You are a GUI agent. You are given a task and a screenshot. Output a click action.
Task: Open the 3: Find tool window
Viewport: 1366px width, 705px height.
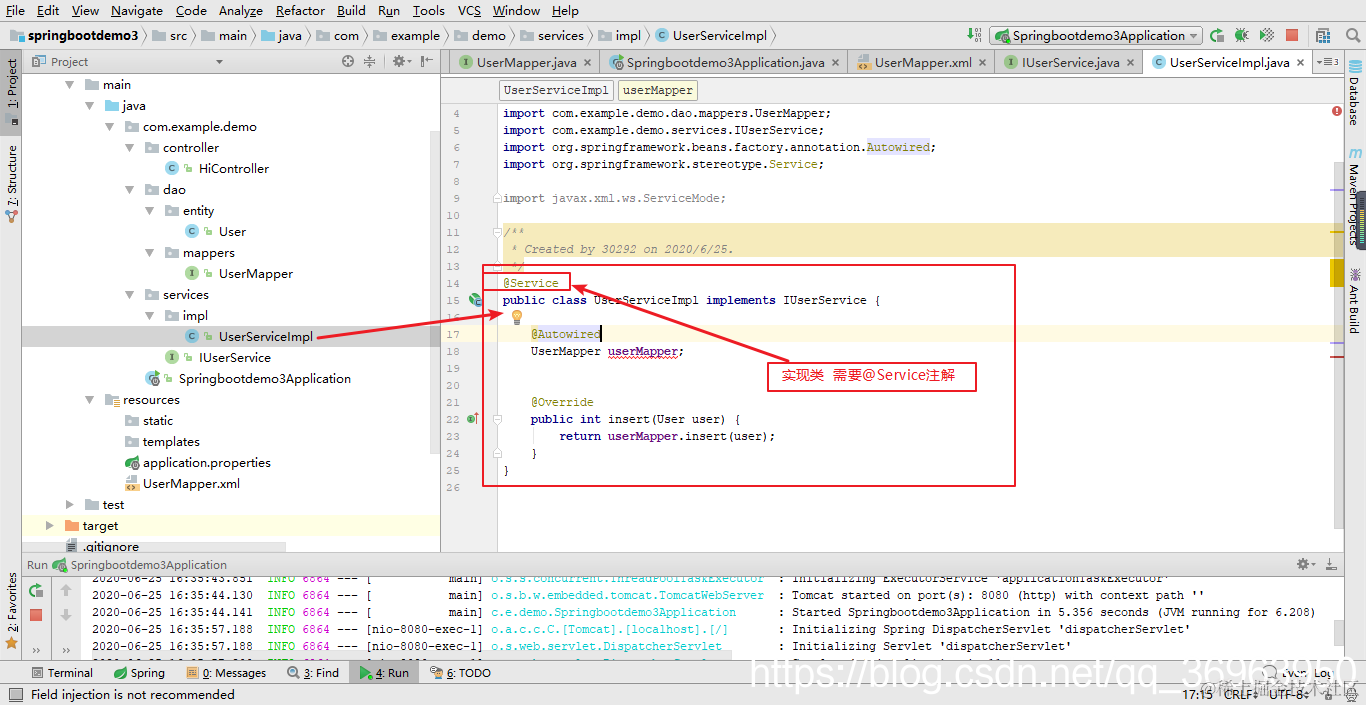313,673
